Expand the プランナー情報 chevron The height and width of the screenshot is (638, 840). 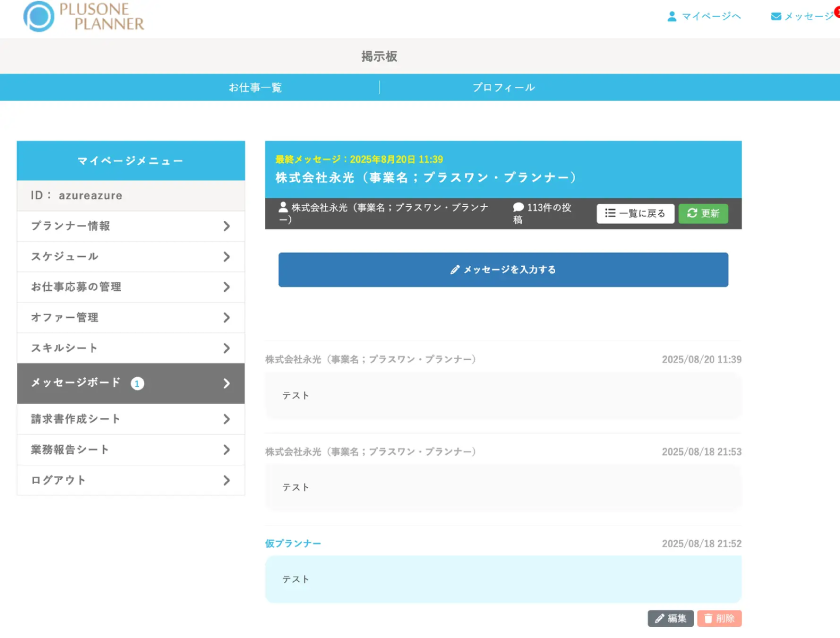tap(226, 226)
